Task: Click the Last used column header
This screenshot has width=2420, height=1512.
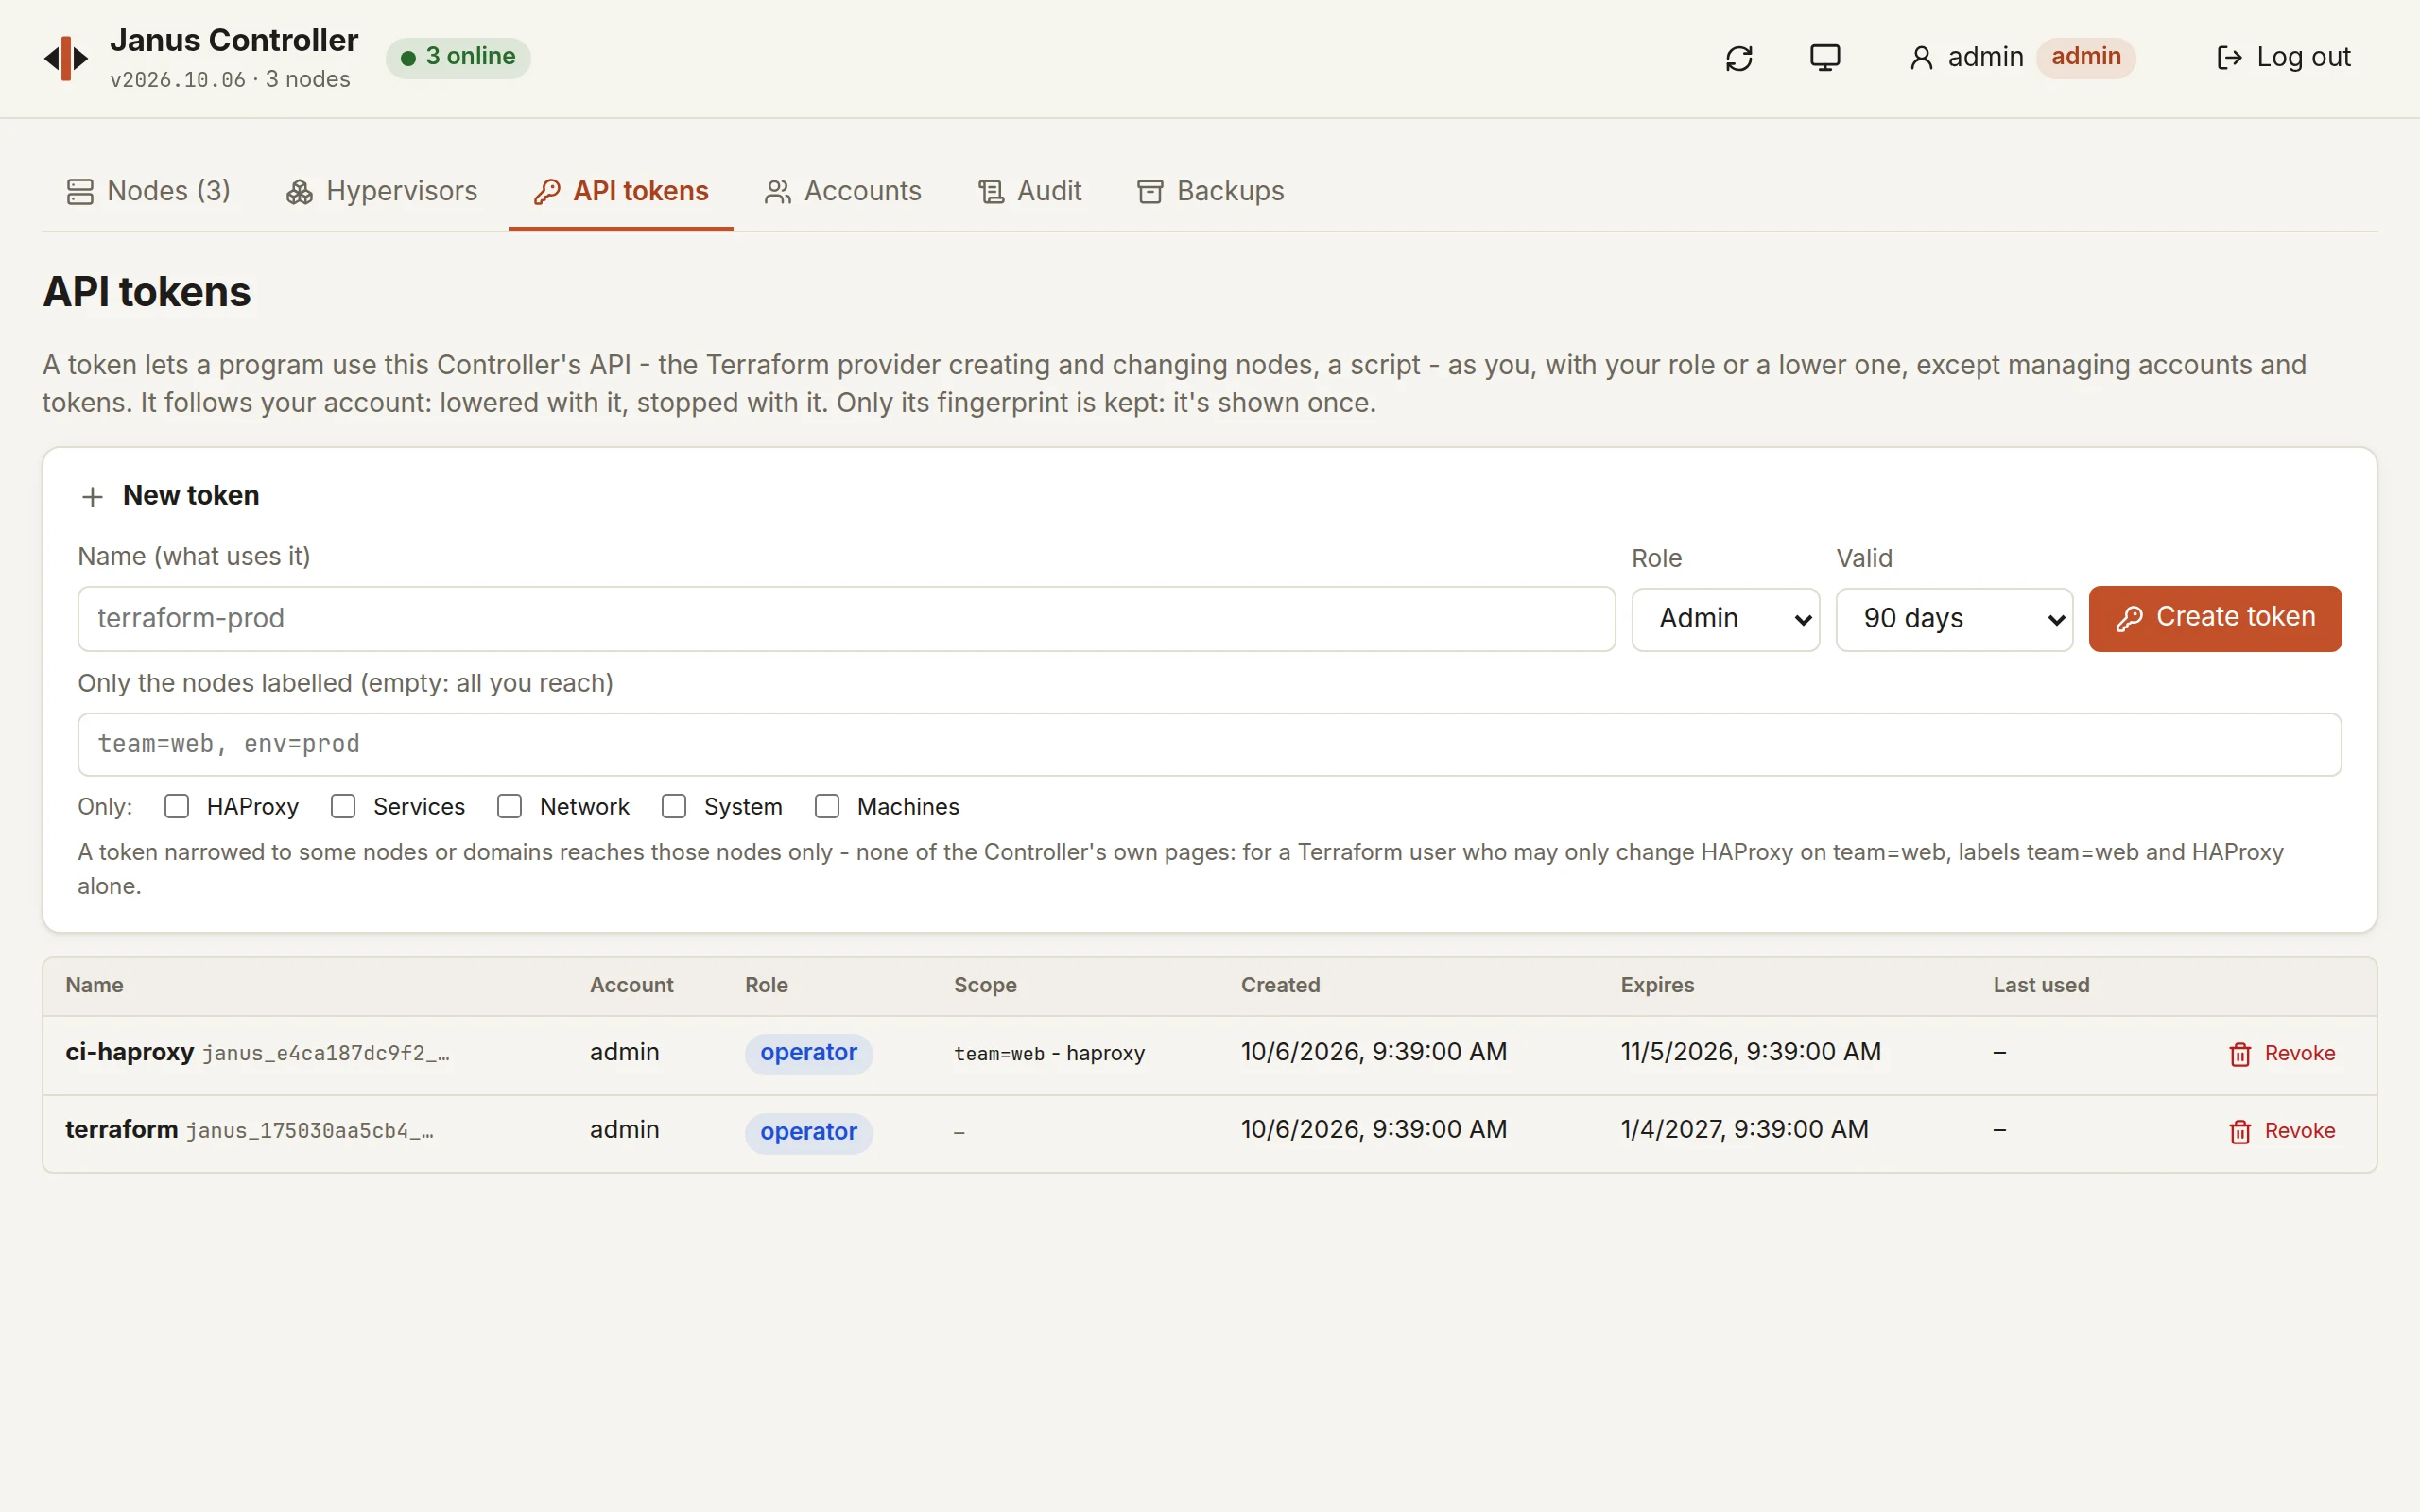Action: click(x=2041, y=985)
